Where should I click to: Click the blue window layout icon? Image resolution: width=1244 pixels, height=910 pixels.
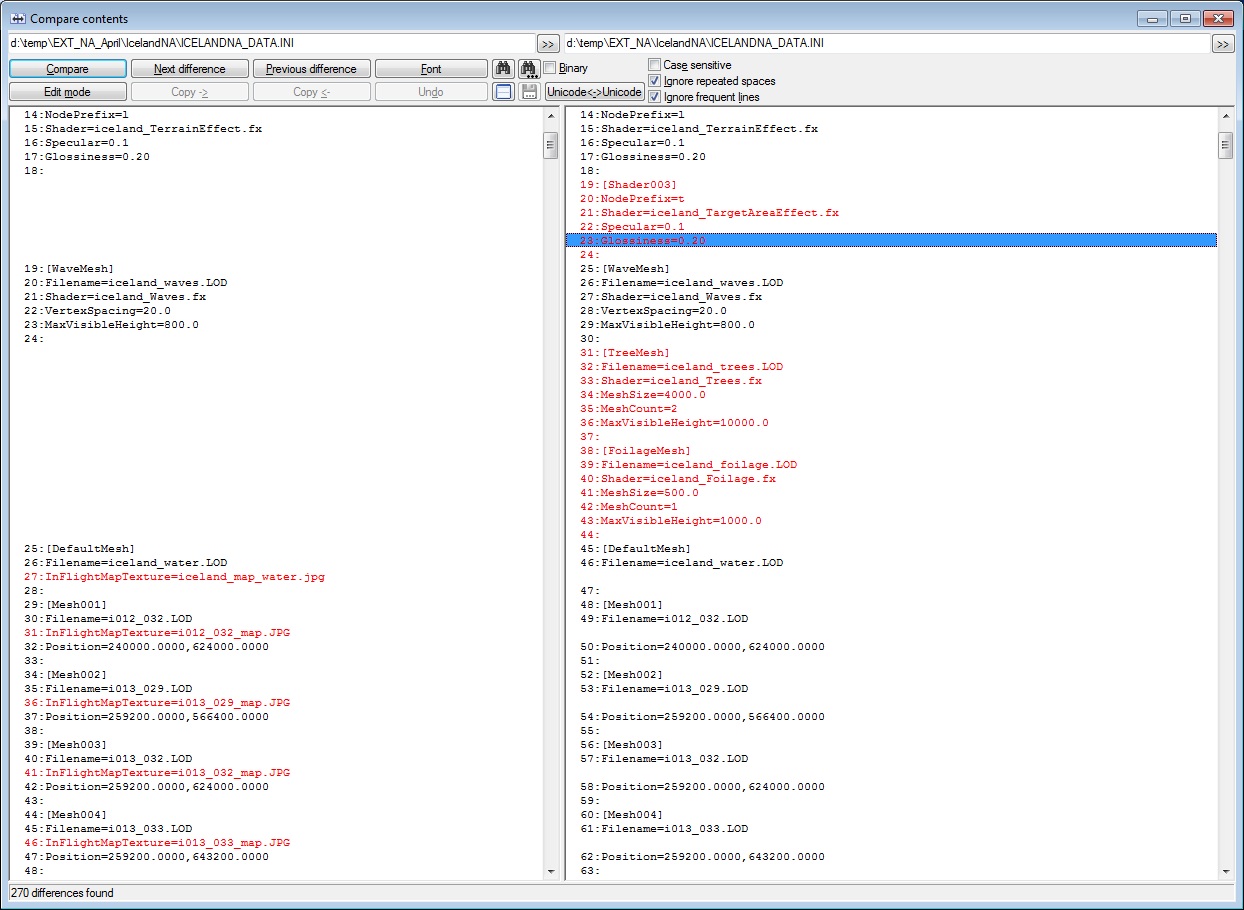click(504, 91)
